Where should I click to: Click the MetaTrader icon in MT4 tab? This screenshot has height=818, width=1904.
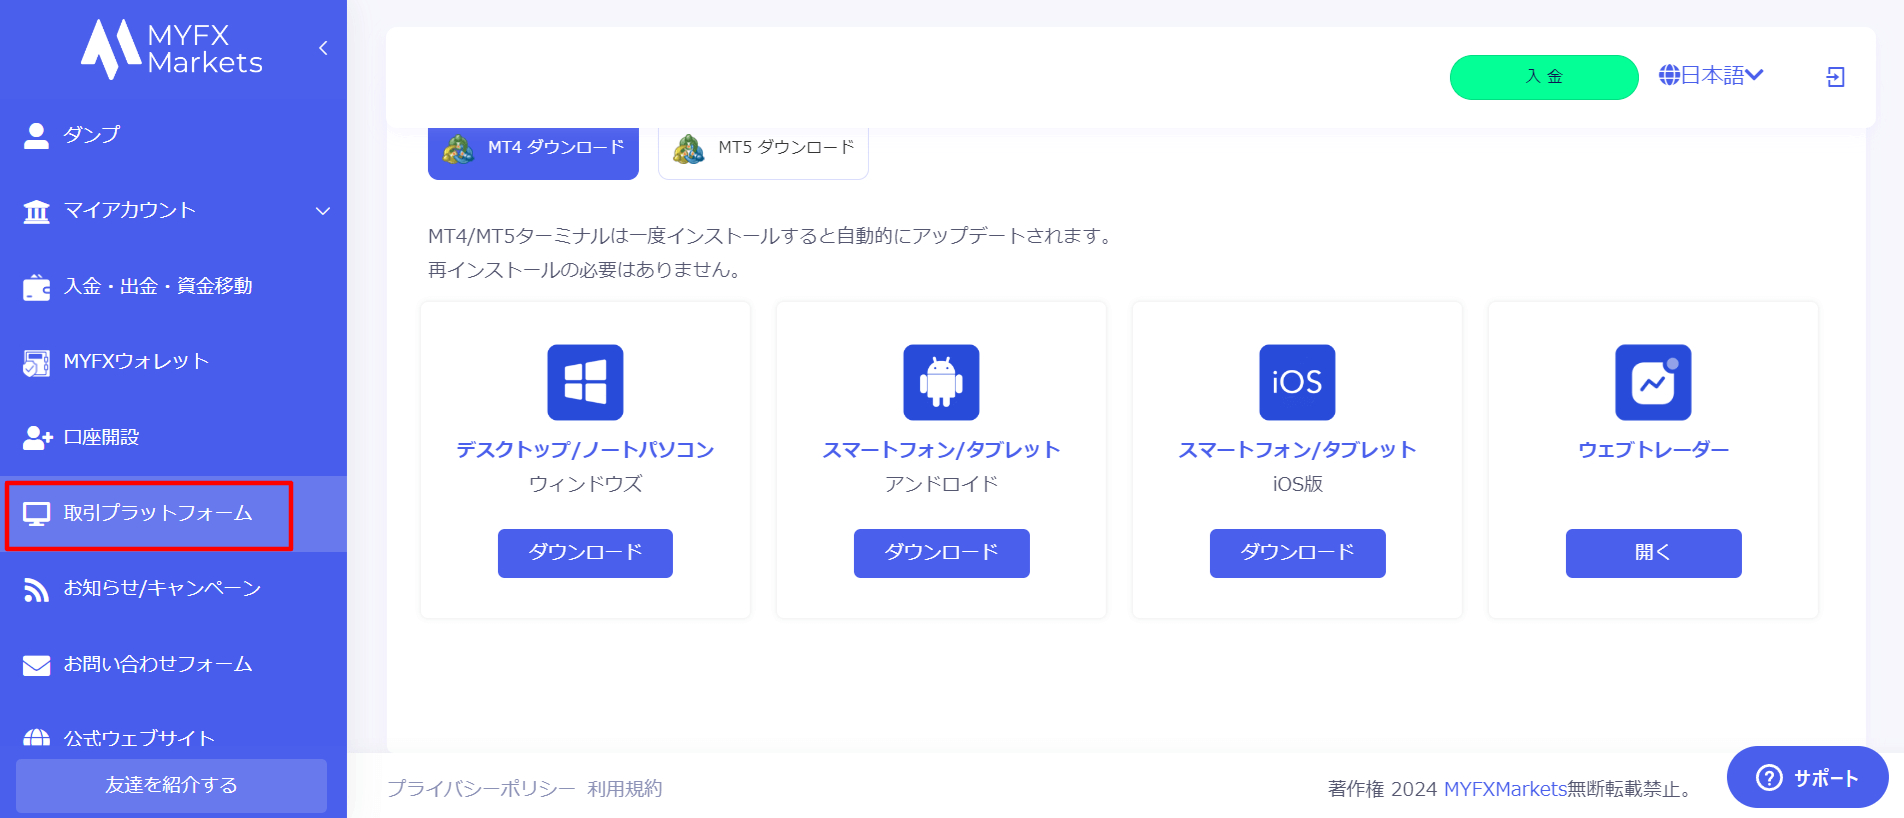(x=458, y=149)
